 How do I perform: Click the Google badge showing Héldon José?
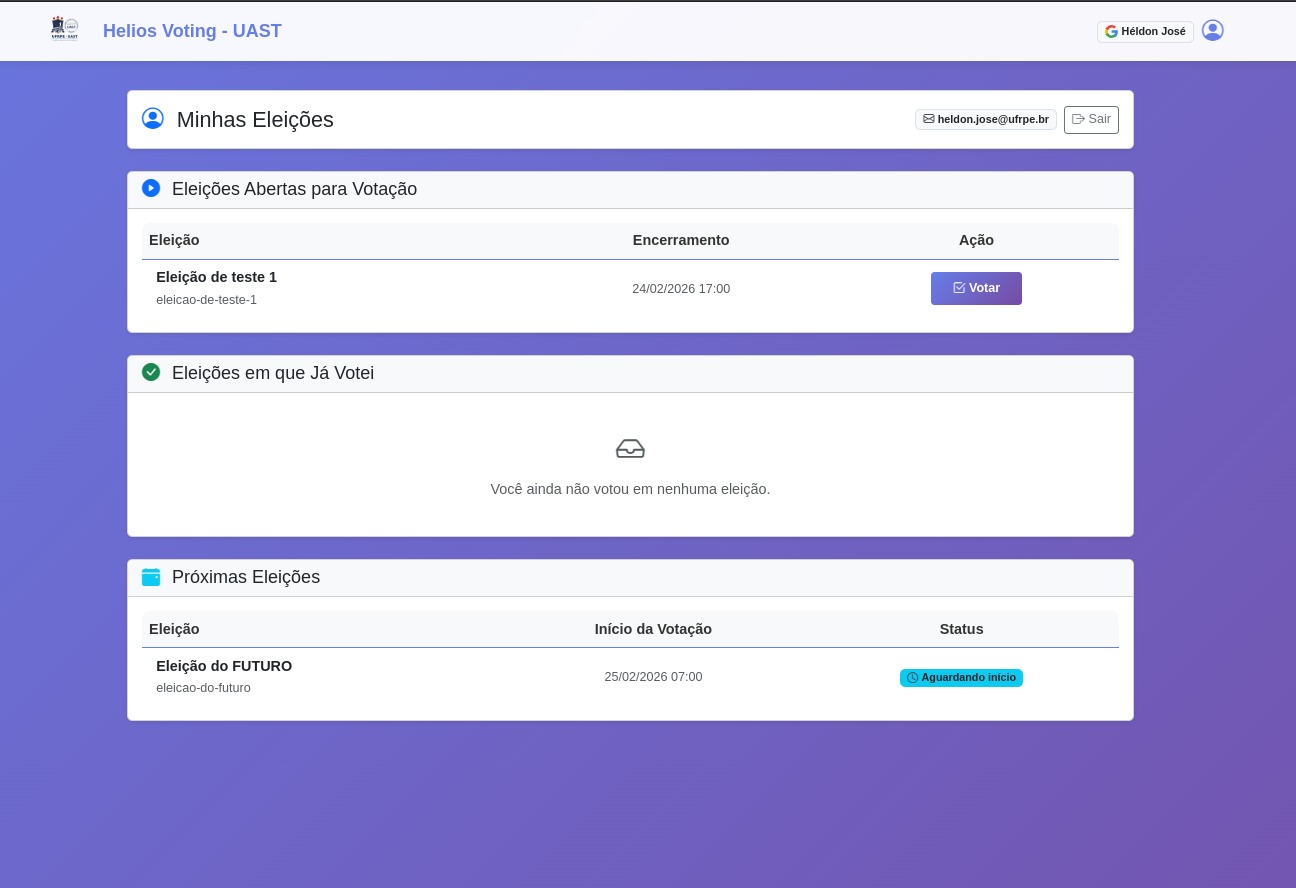tap(1145, 32)
